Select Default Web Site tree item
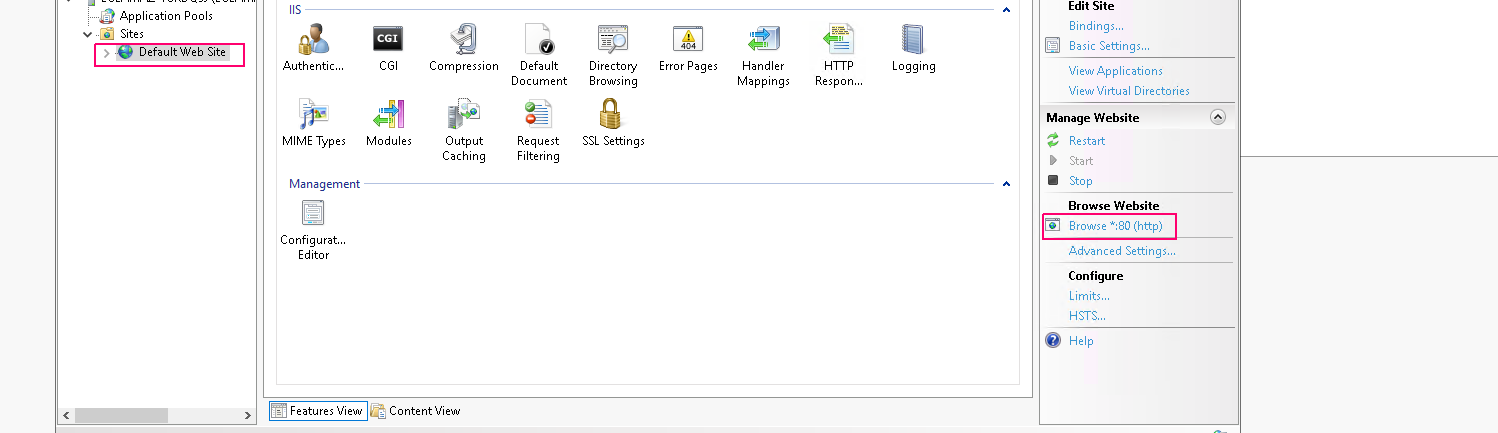 (x=182, y=52)
